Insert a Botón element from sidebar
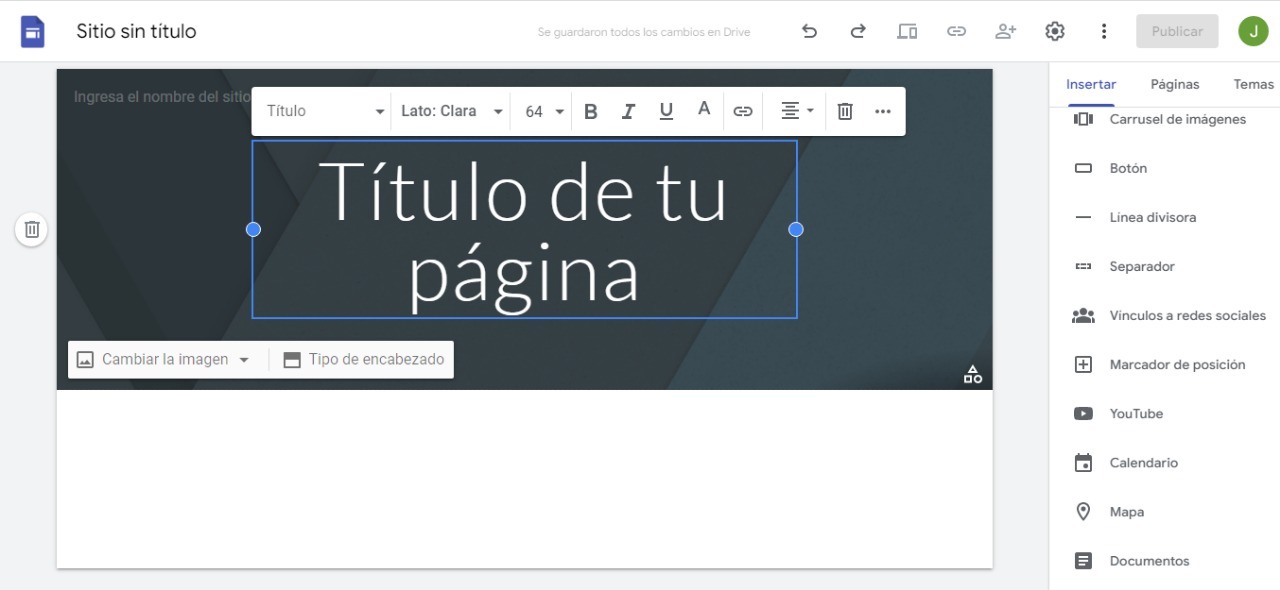Screen dimensions: 1280x590 (x=1128, y=168)
